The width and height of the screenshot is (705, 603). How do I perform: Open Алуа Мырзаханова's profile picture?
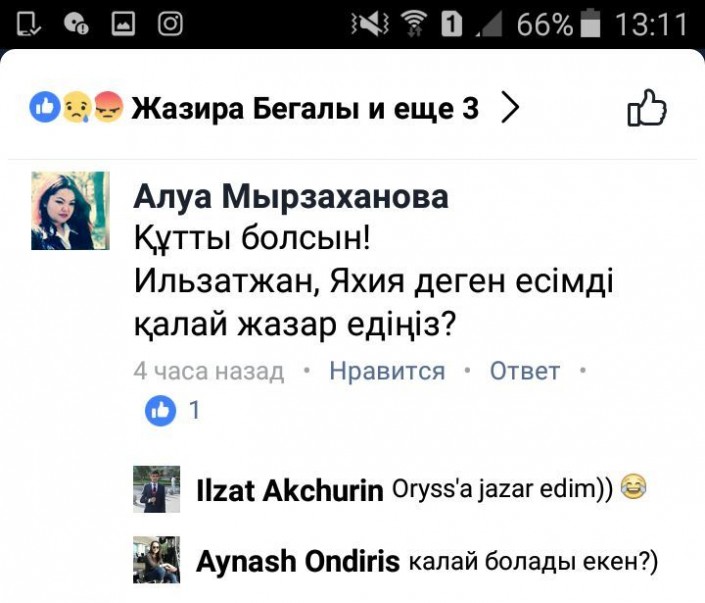(70, 210)
